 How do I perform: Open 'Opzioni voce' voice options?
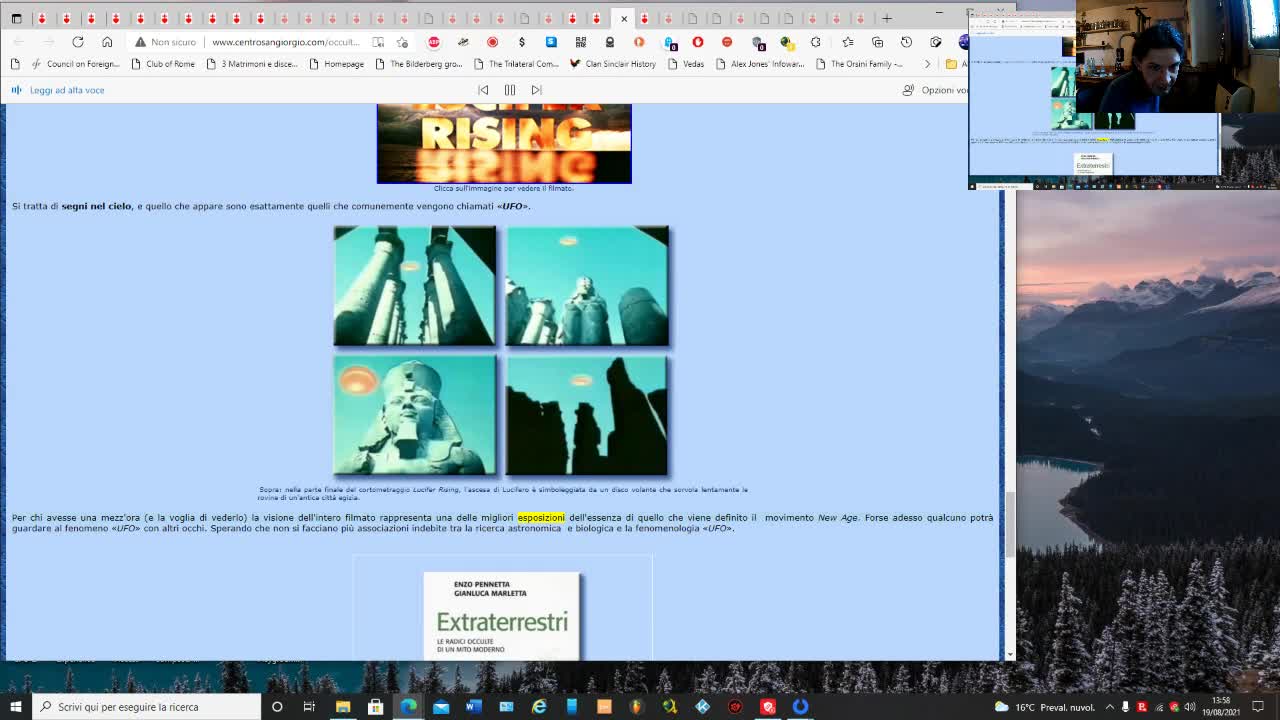coord(935,90)
